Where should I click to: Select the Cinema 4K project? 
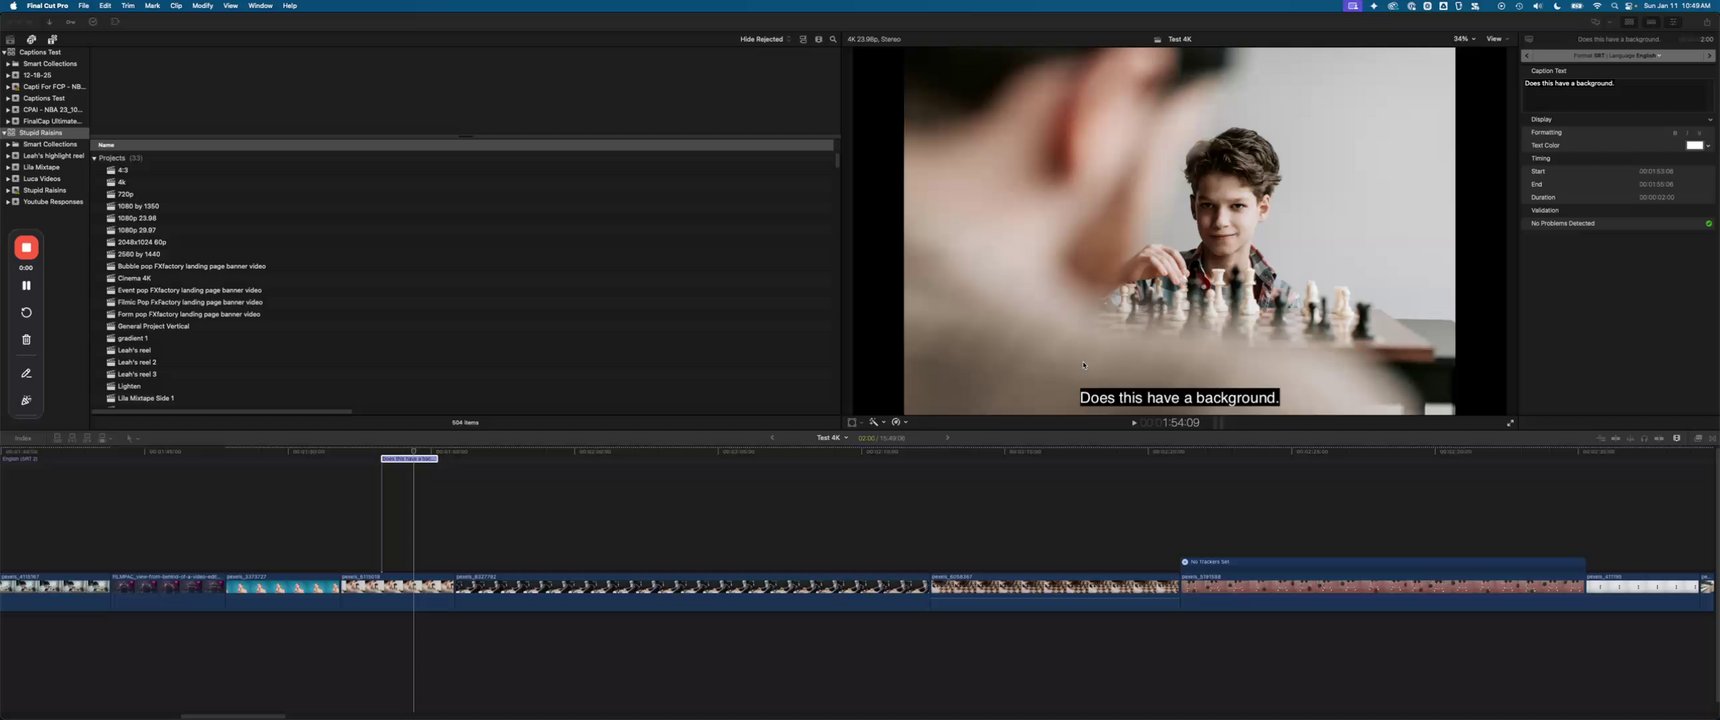(134, 279)
